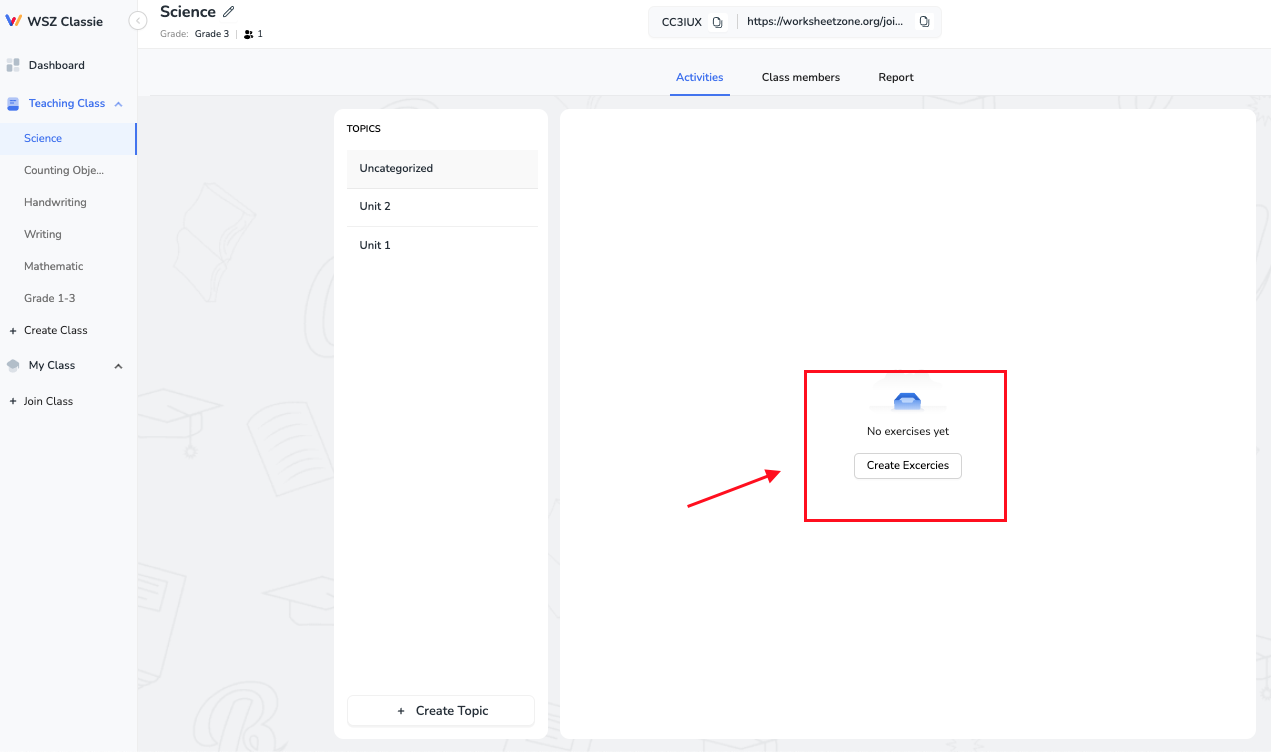Click the plus icon beside Join Class
This screenshot has height=752, width=1271.
point(13,401)
